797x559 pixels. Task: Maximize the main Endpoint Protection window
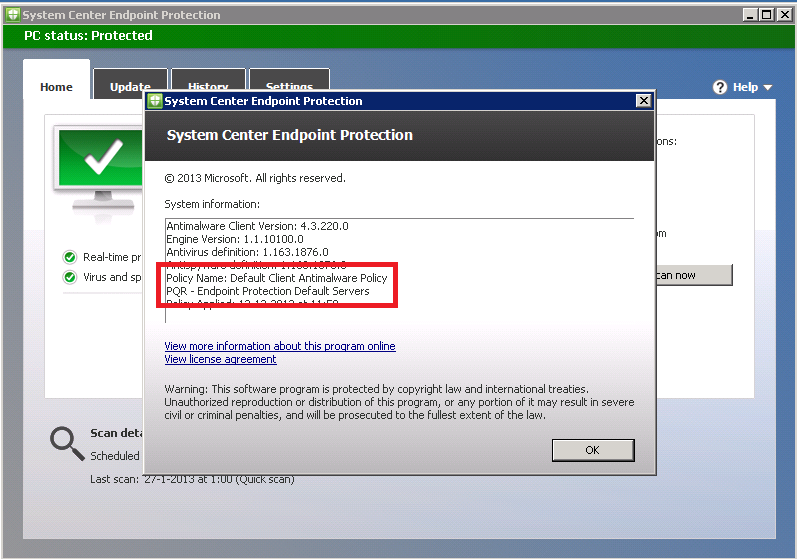tap(767, 15)
